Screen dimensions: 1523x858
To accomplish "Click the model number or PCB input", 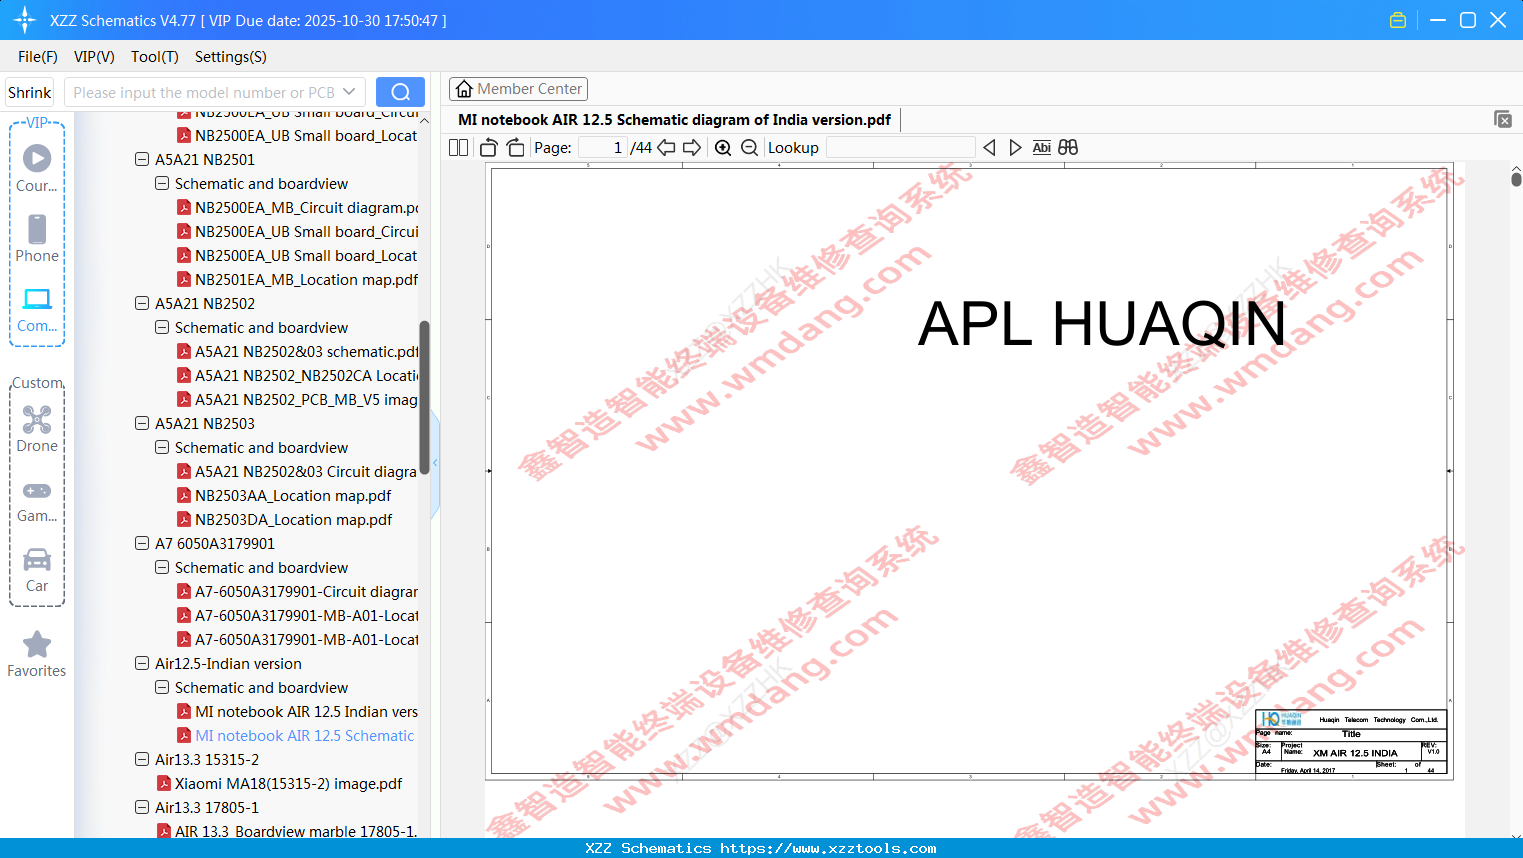I will pos(205,92).
